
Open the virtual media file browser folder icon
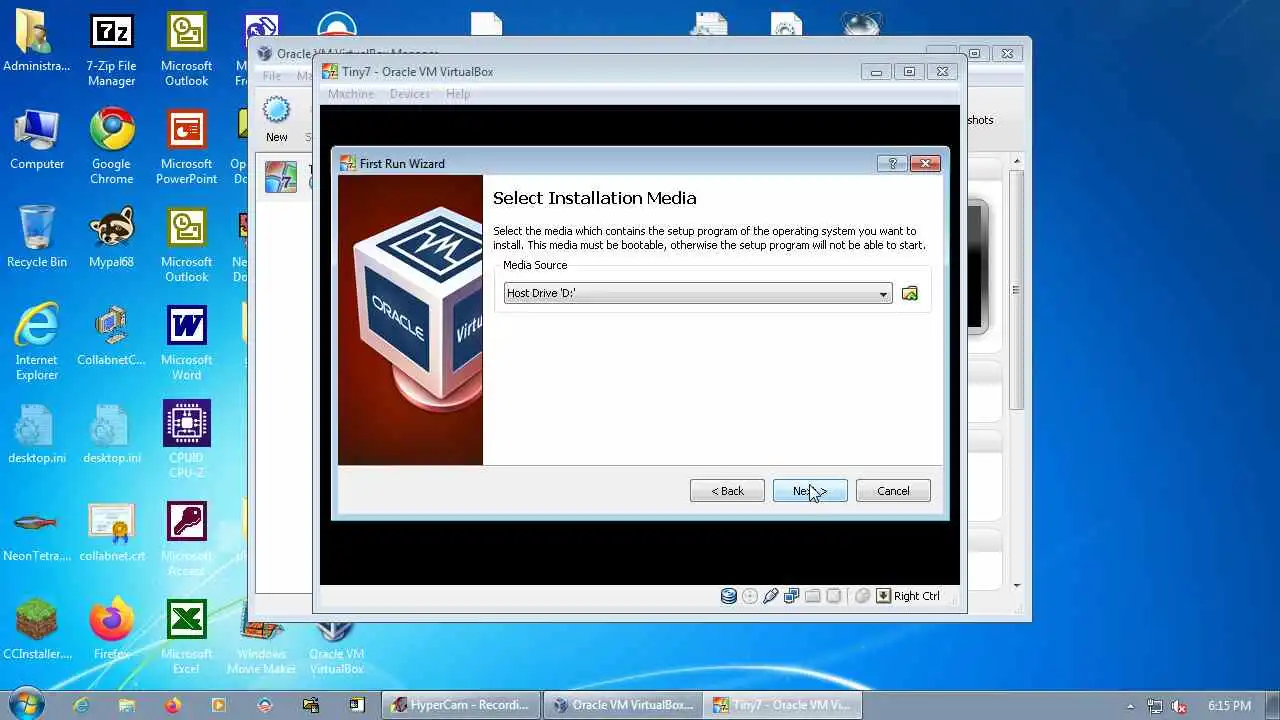pos(909,294)
